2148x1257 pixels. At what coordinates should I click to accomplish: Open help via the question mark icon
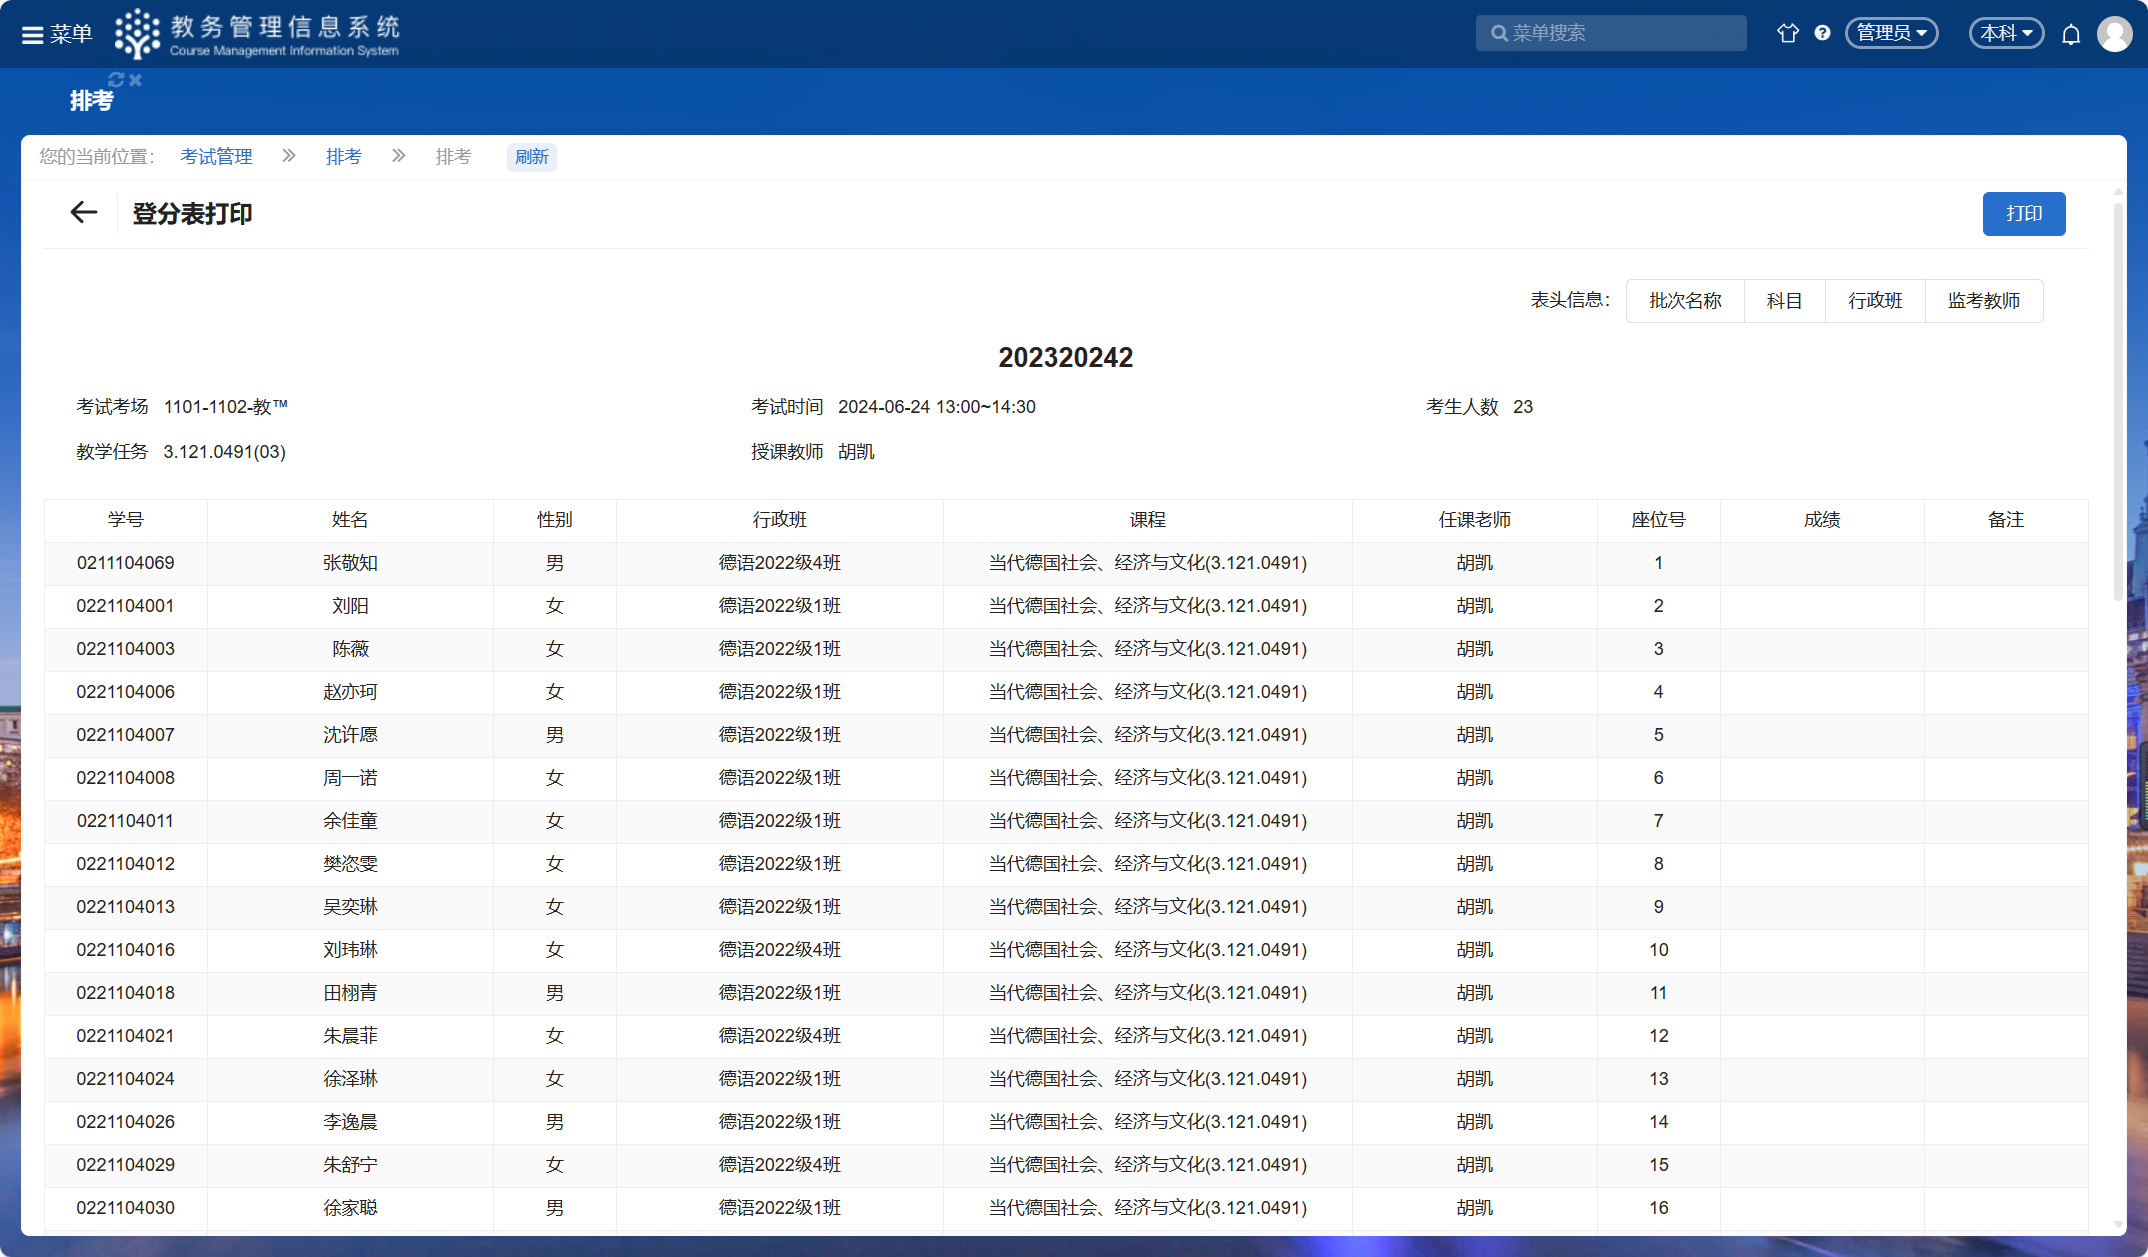pos(1822,33)
